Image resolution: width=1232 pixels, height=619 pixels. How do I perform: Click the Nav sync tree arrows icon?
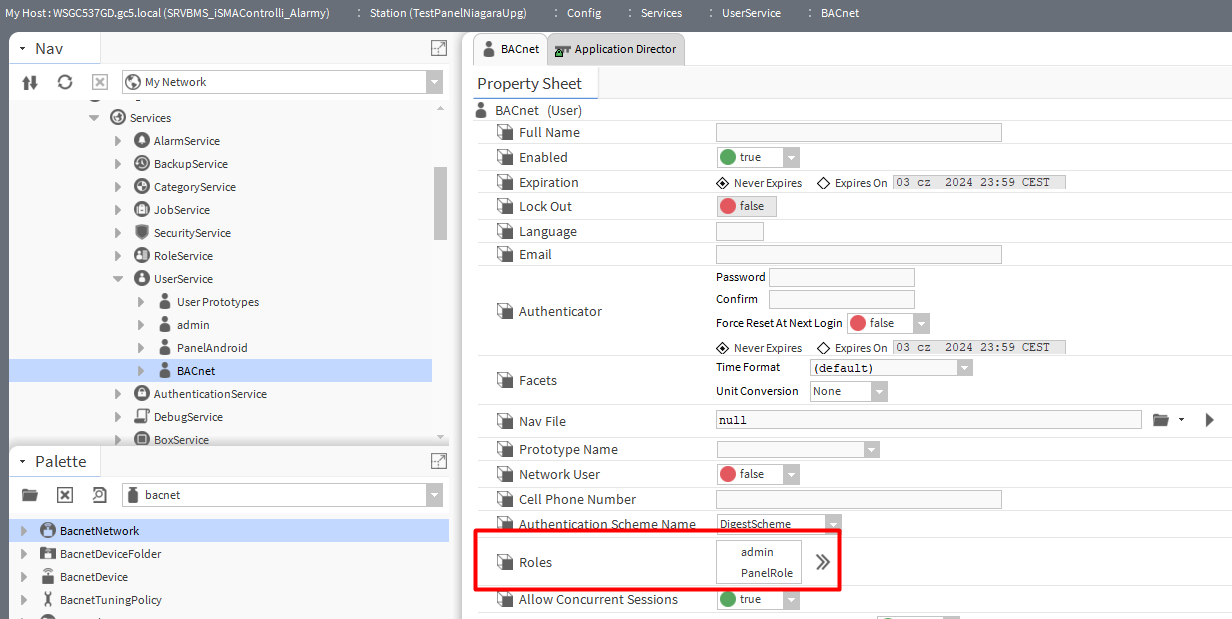pyautogui.click(x=30, y=82)
